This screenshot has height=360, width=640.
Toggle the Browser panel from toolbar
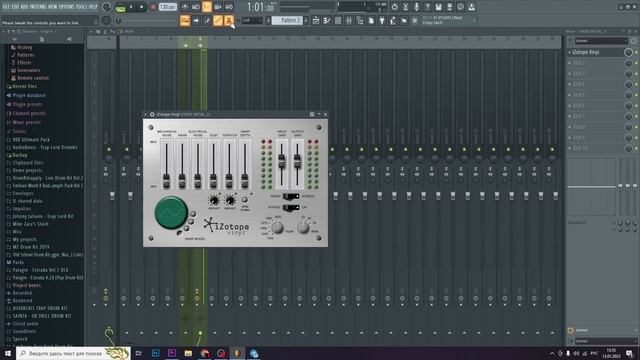click(360, 20)
